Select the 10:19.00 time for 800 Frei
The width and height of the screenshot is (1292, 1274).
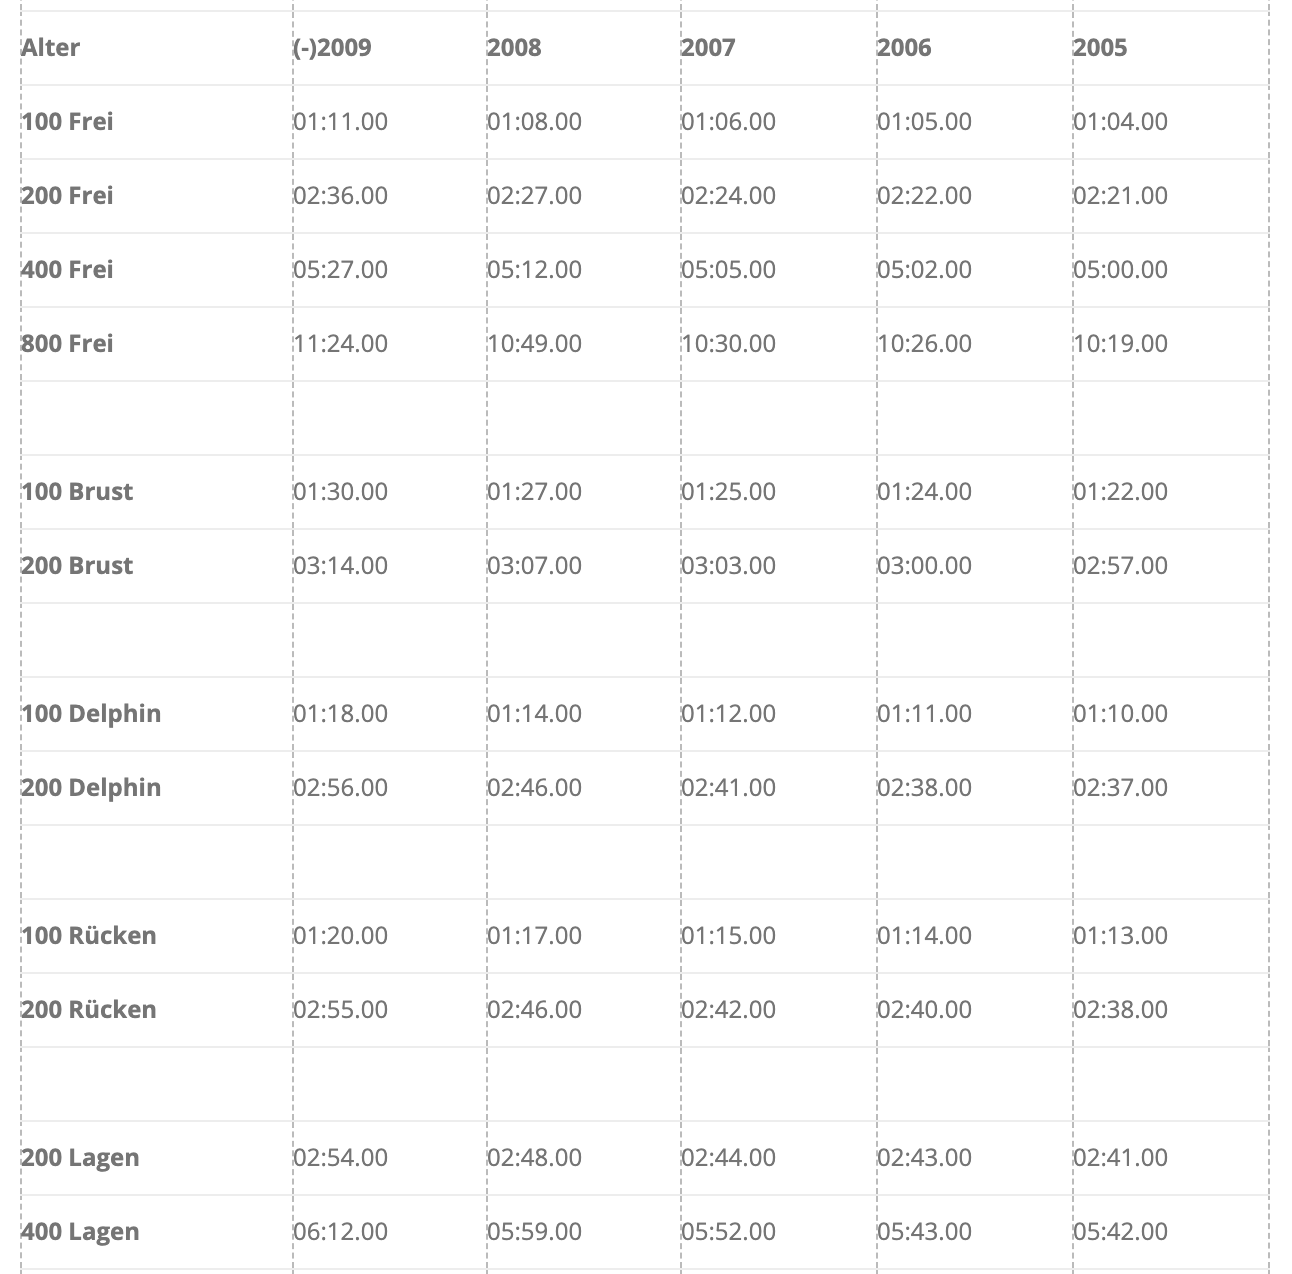1120,344
